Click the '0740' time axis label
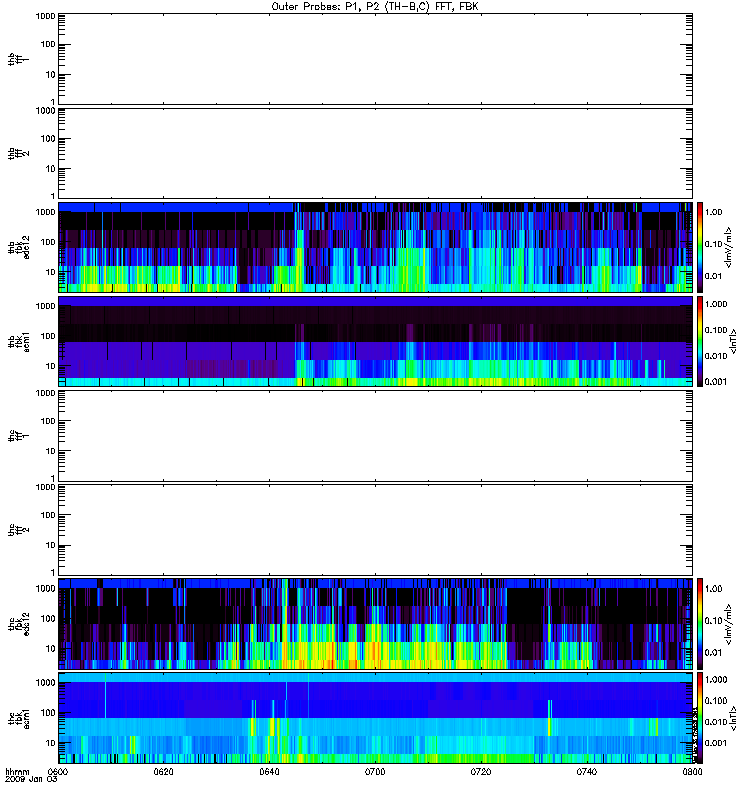The height and width of the screenshot is (800, 750). click(x=587, y=772)
